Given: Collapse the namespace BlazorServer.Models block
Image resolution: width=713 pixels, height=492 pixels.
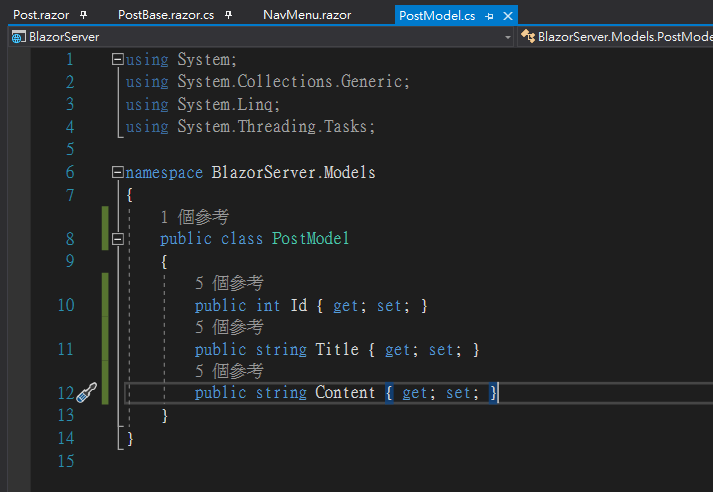Looking at the screenshot, I should 117,172.
